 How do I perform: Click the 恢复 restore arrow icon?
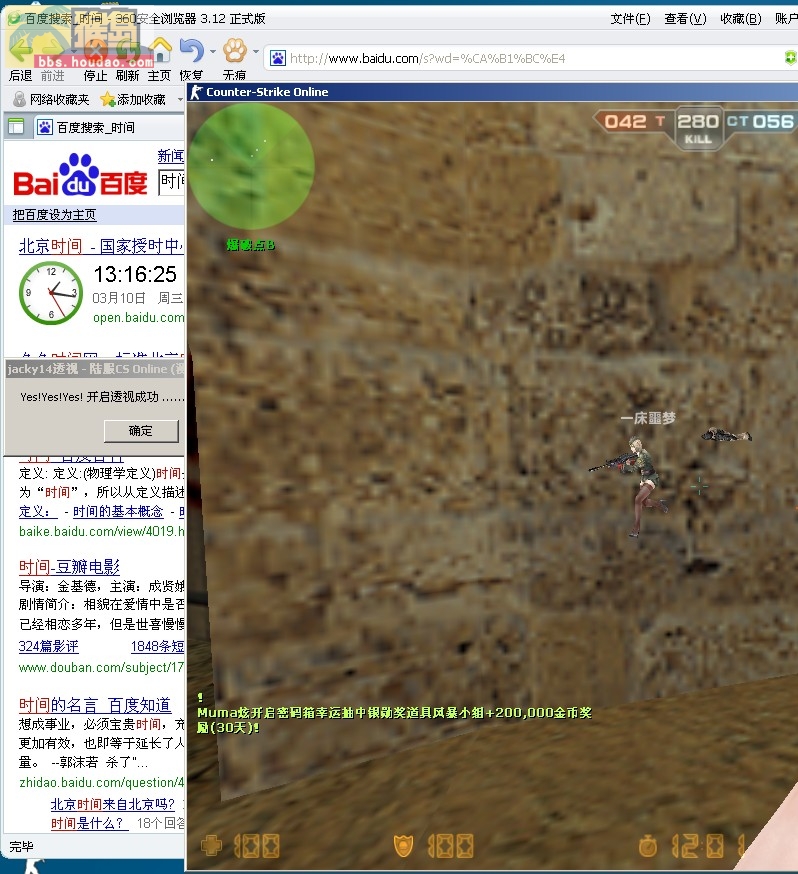(192, 51)
